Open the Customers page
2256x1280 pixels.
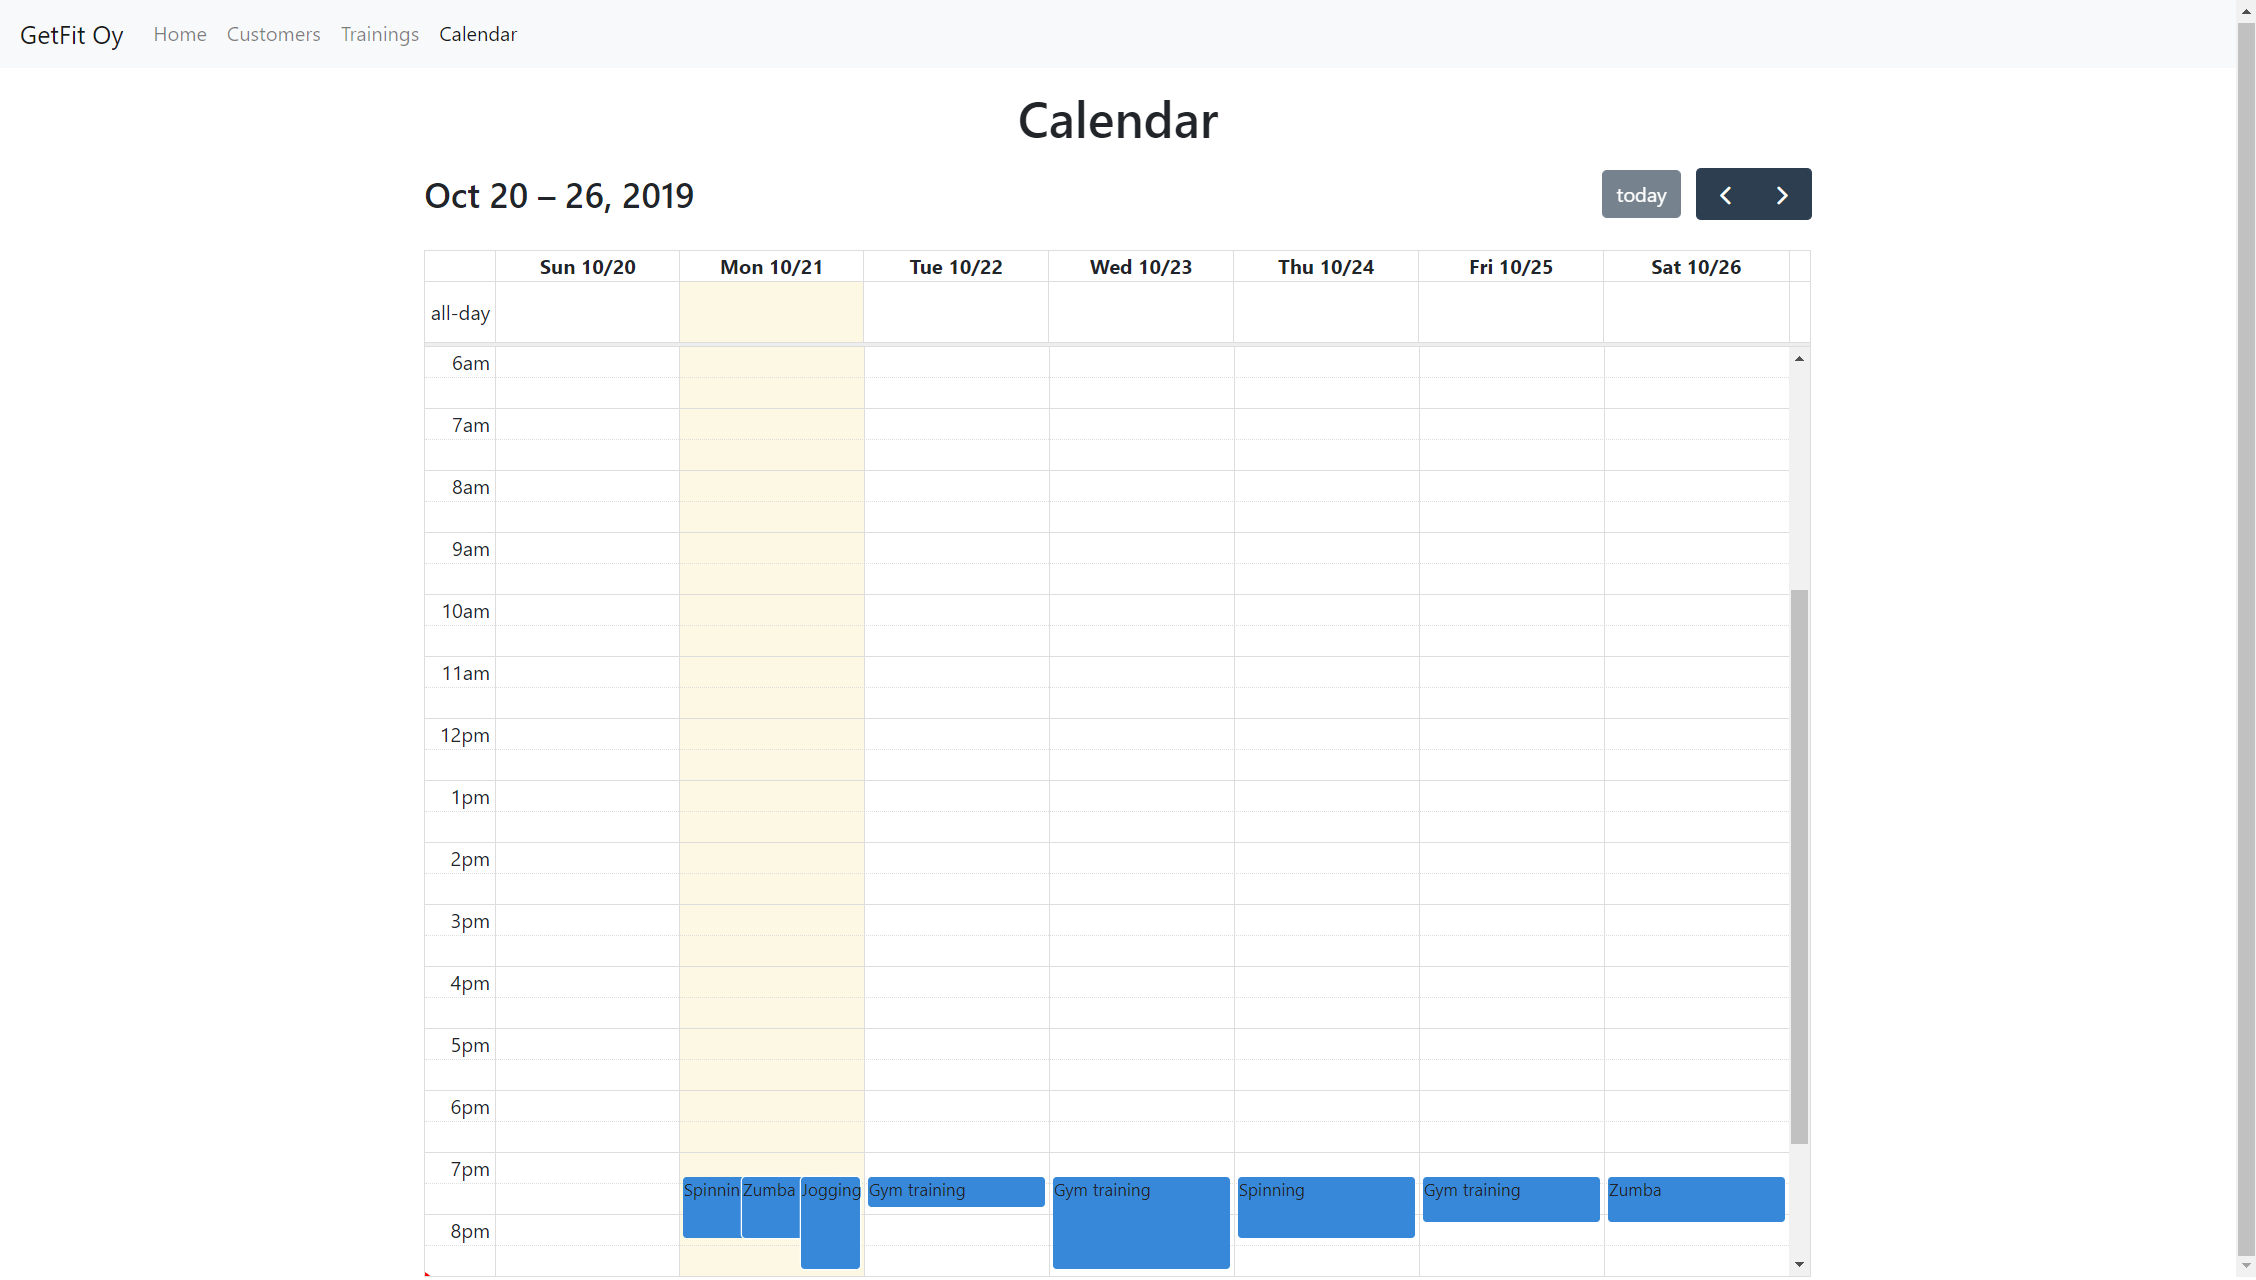click(273, 34)
